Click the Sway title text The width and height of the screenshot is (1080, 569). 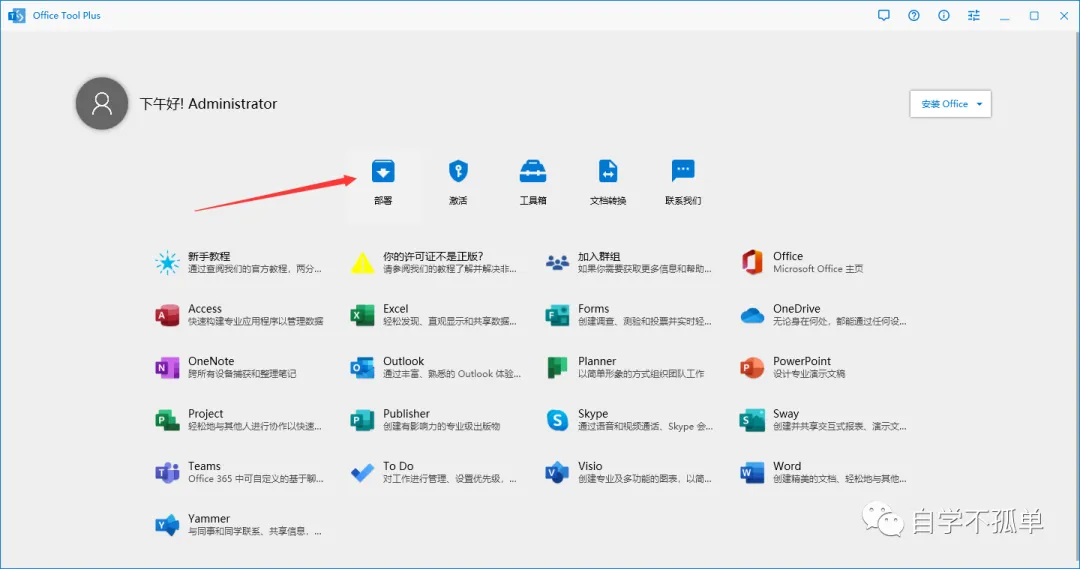point(786,413)
